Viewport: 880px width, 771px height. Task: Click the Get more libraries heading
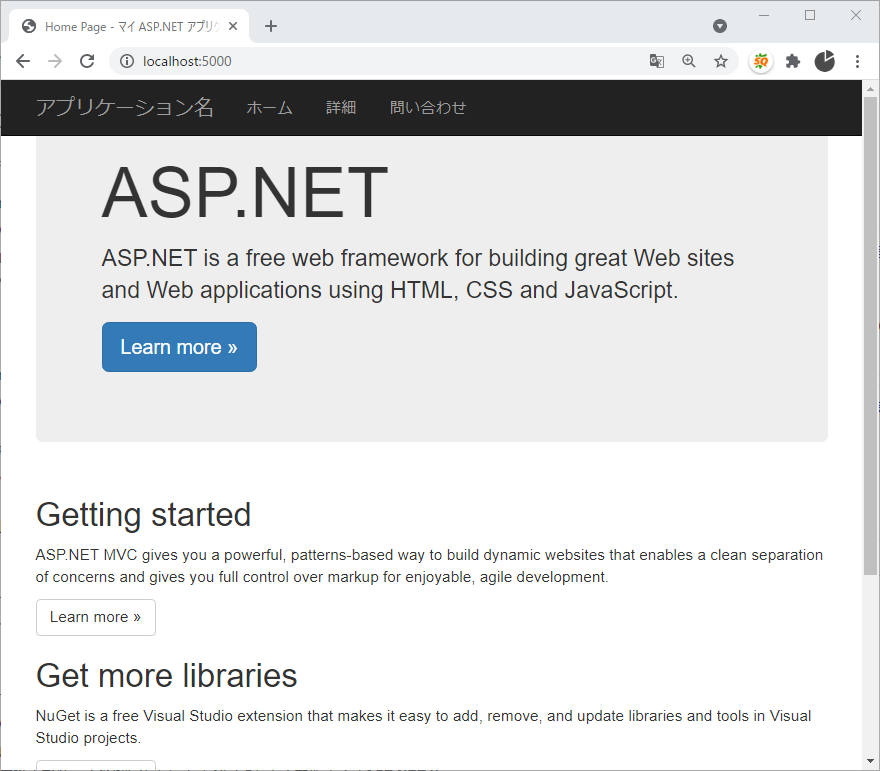point(167,676)
